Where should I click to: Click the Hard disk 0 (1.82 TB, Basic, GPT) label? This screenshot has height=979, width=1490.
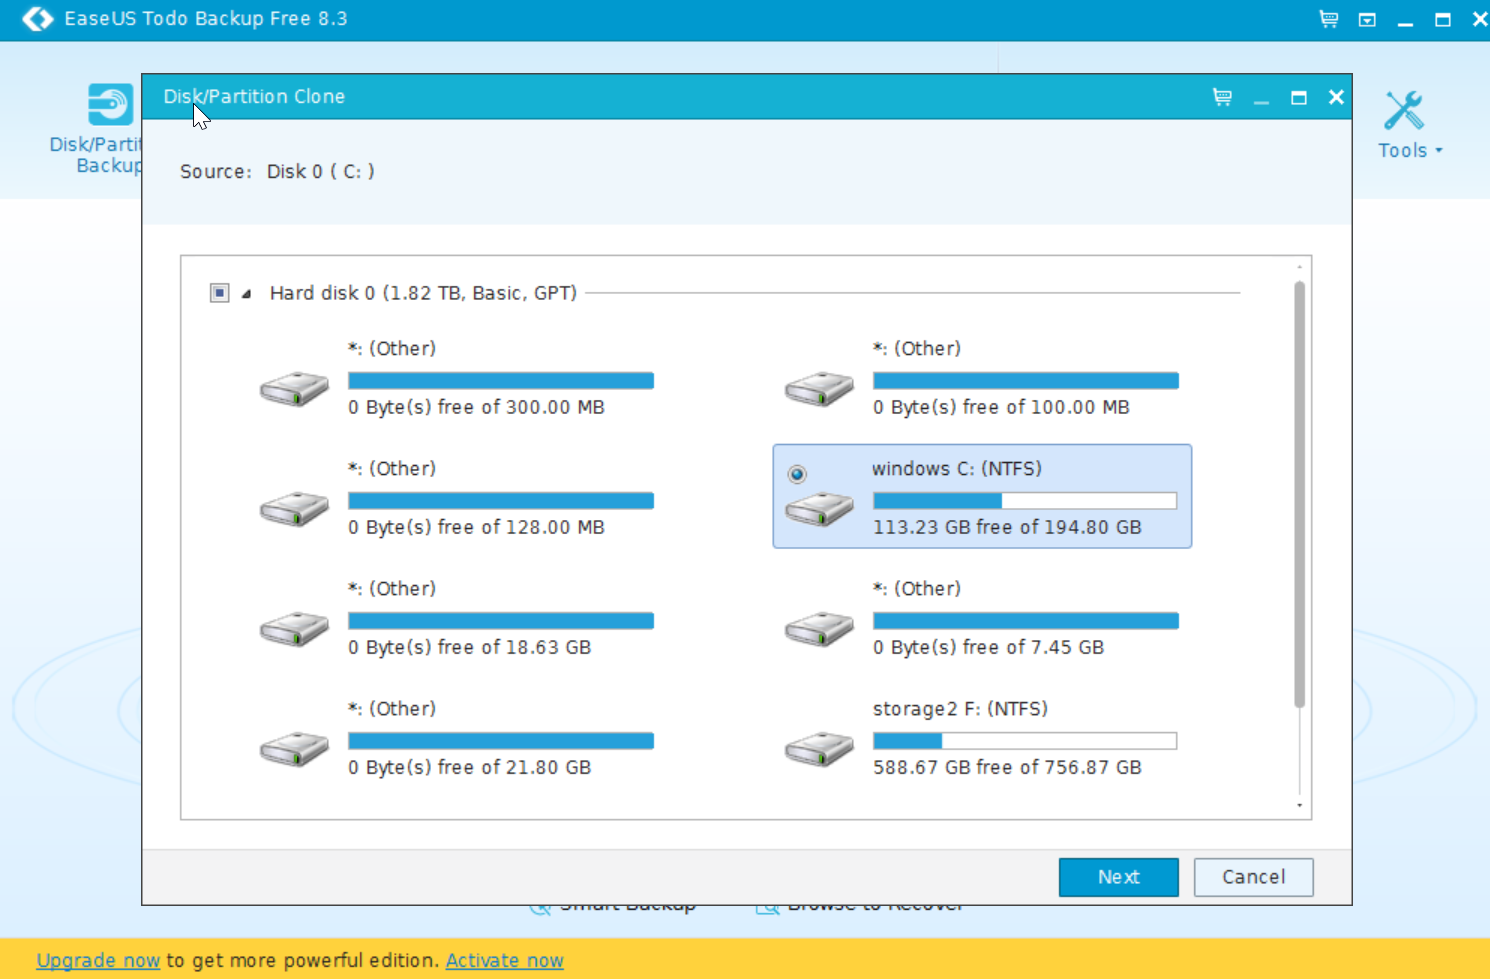[x=423, y=293]
